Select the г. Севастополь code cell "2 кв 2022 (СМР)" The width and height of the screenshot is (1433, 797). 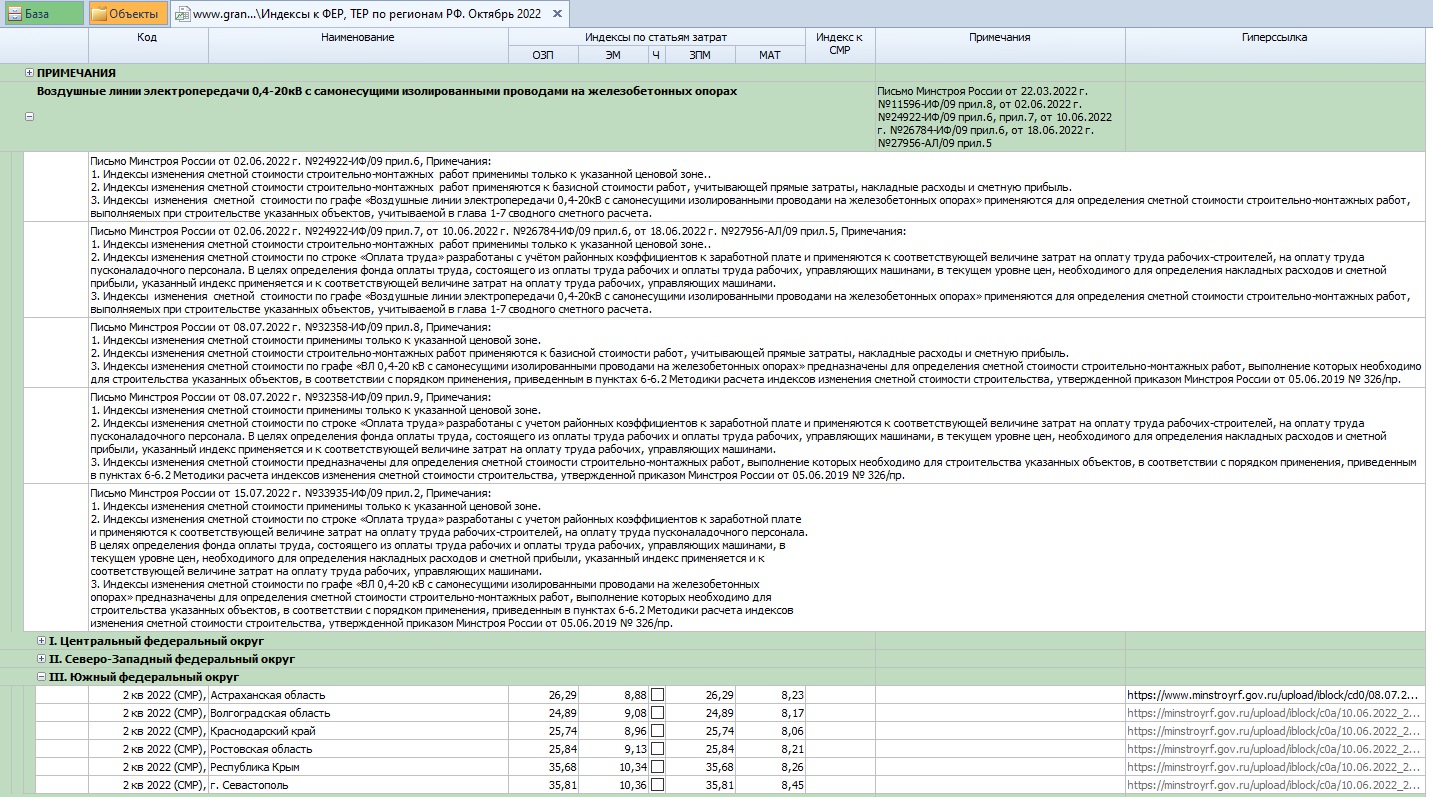tap(148, 785)
